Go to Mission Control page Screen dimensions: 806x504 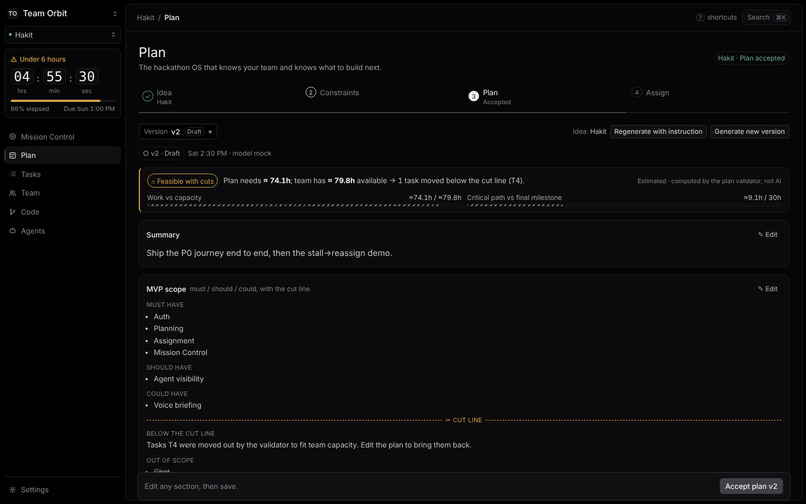tap(63, 137)
